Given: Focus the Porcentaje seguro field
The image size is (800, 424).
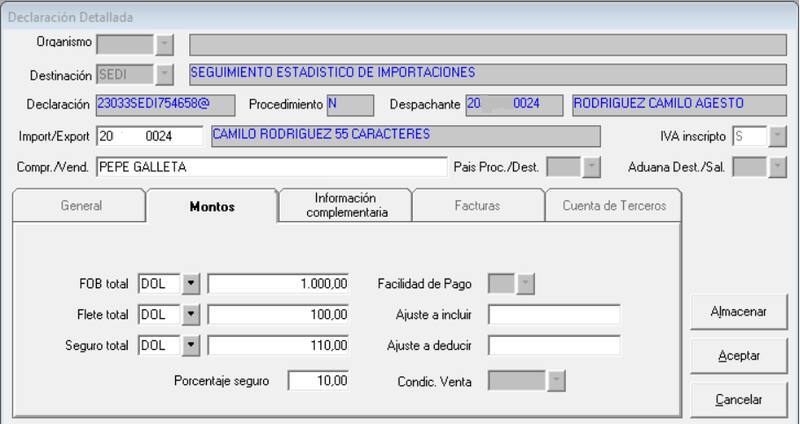Looking at the screenshot, I should [x=319, y=381].
